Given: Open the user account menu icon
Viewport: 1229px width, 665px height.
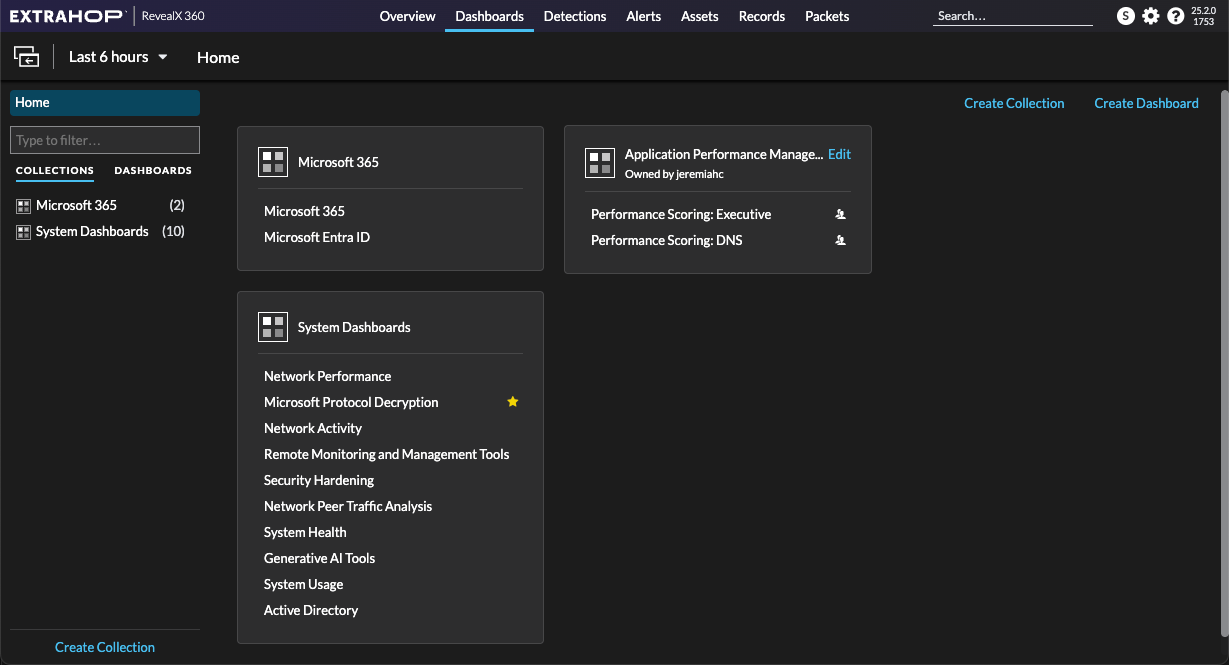Looking at the screenshot, I should click(x=1126, y=16).
